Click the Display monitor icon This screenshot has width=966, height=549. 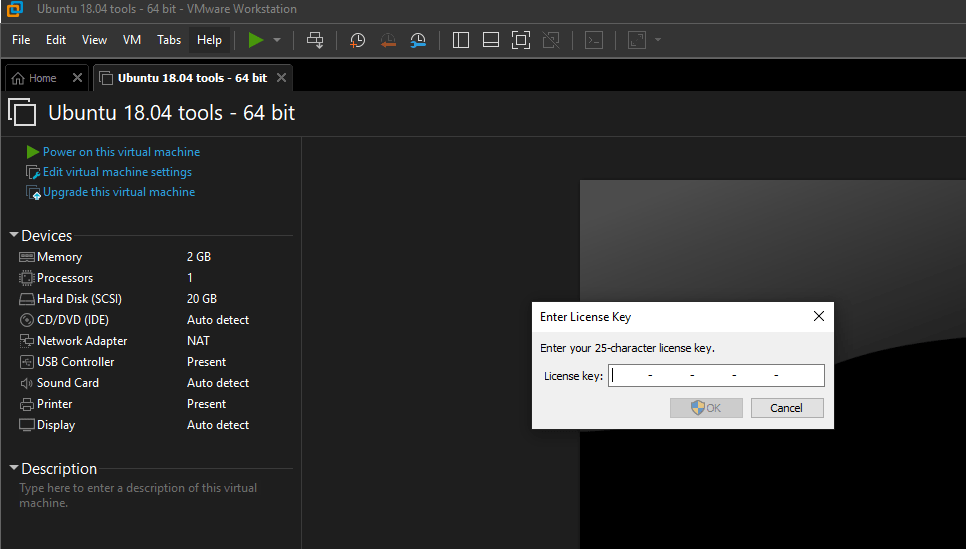point(26,425)
